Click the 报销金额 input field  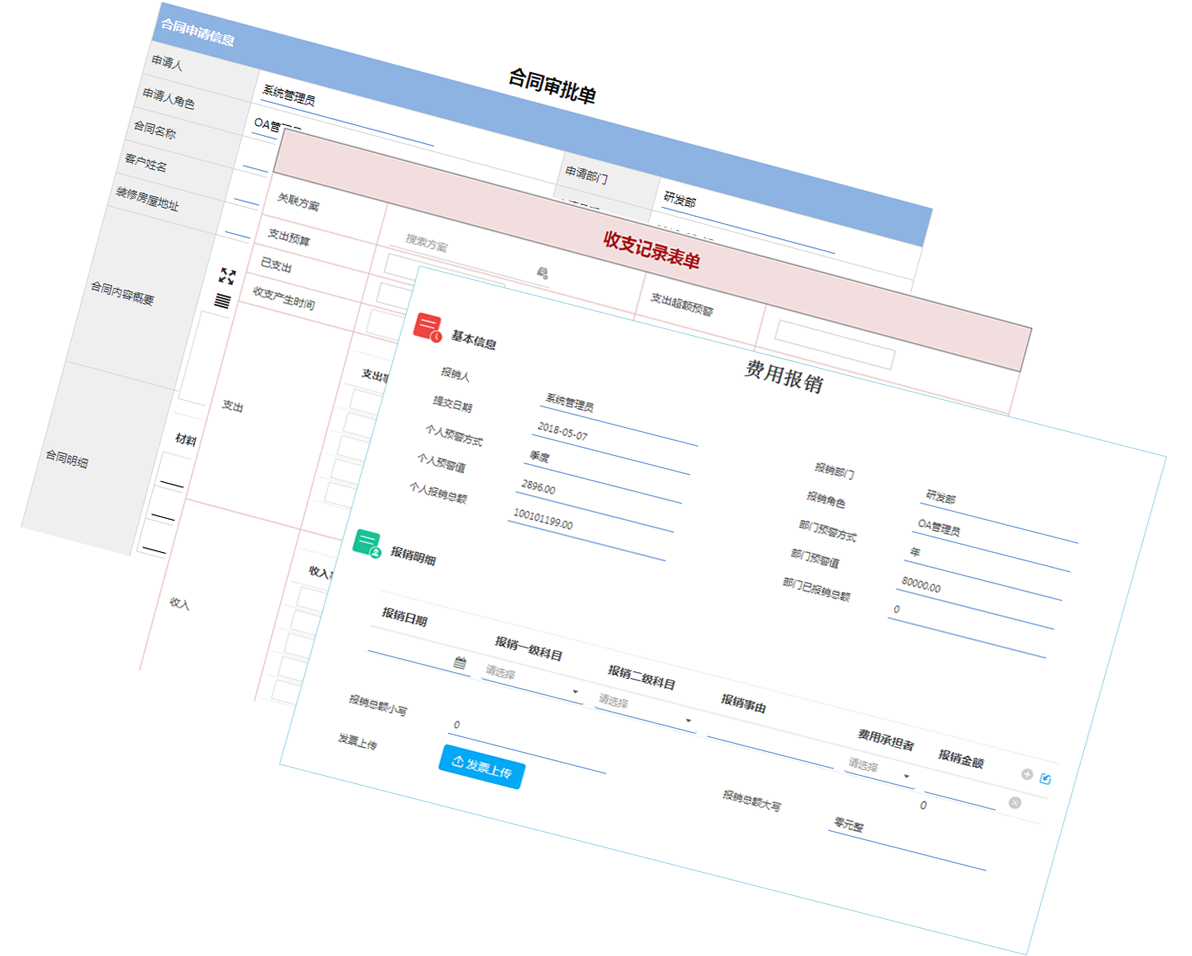(x=961, y=794)
